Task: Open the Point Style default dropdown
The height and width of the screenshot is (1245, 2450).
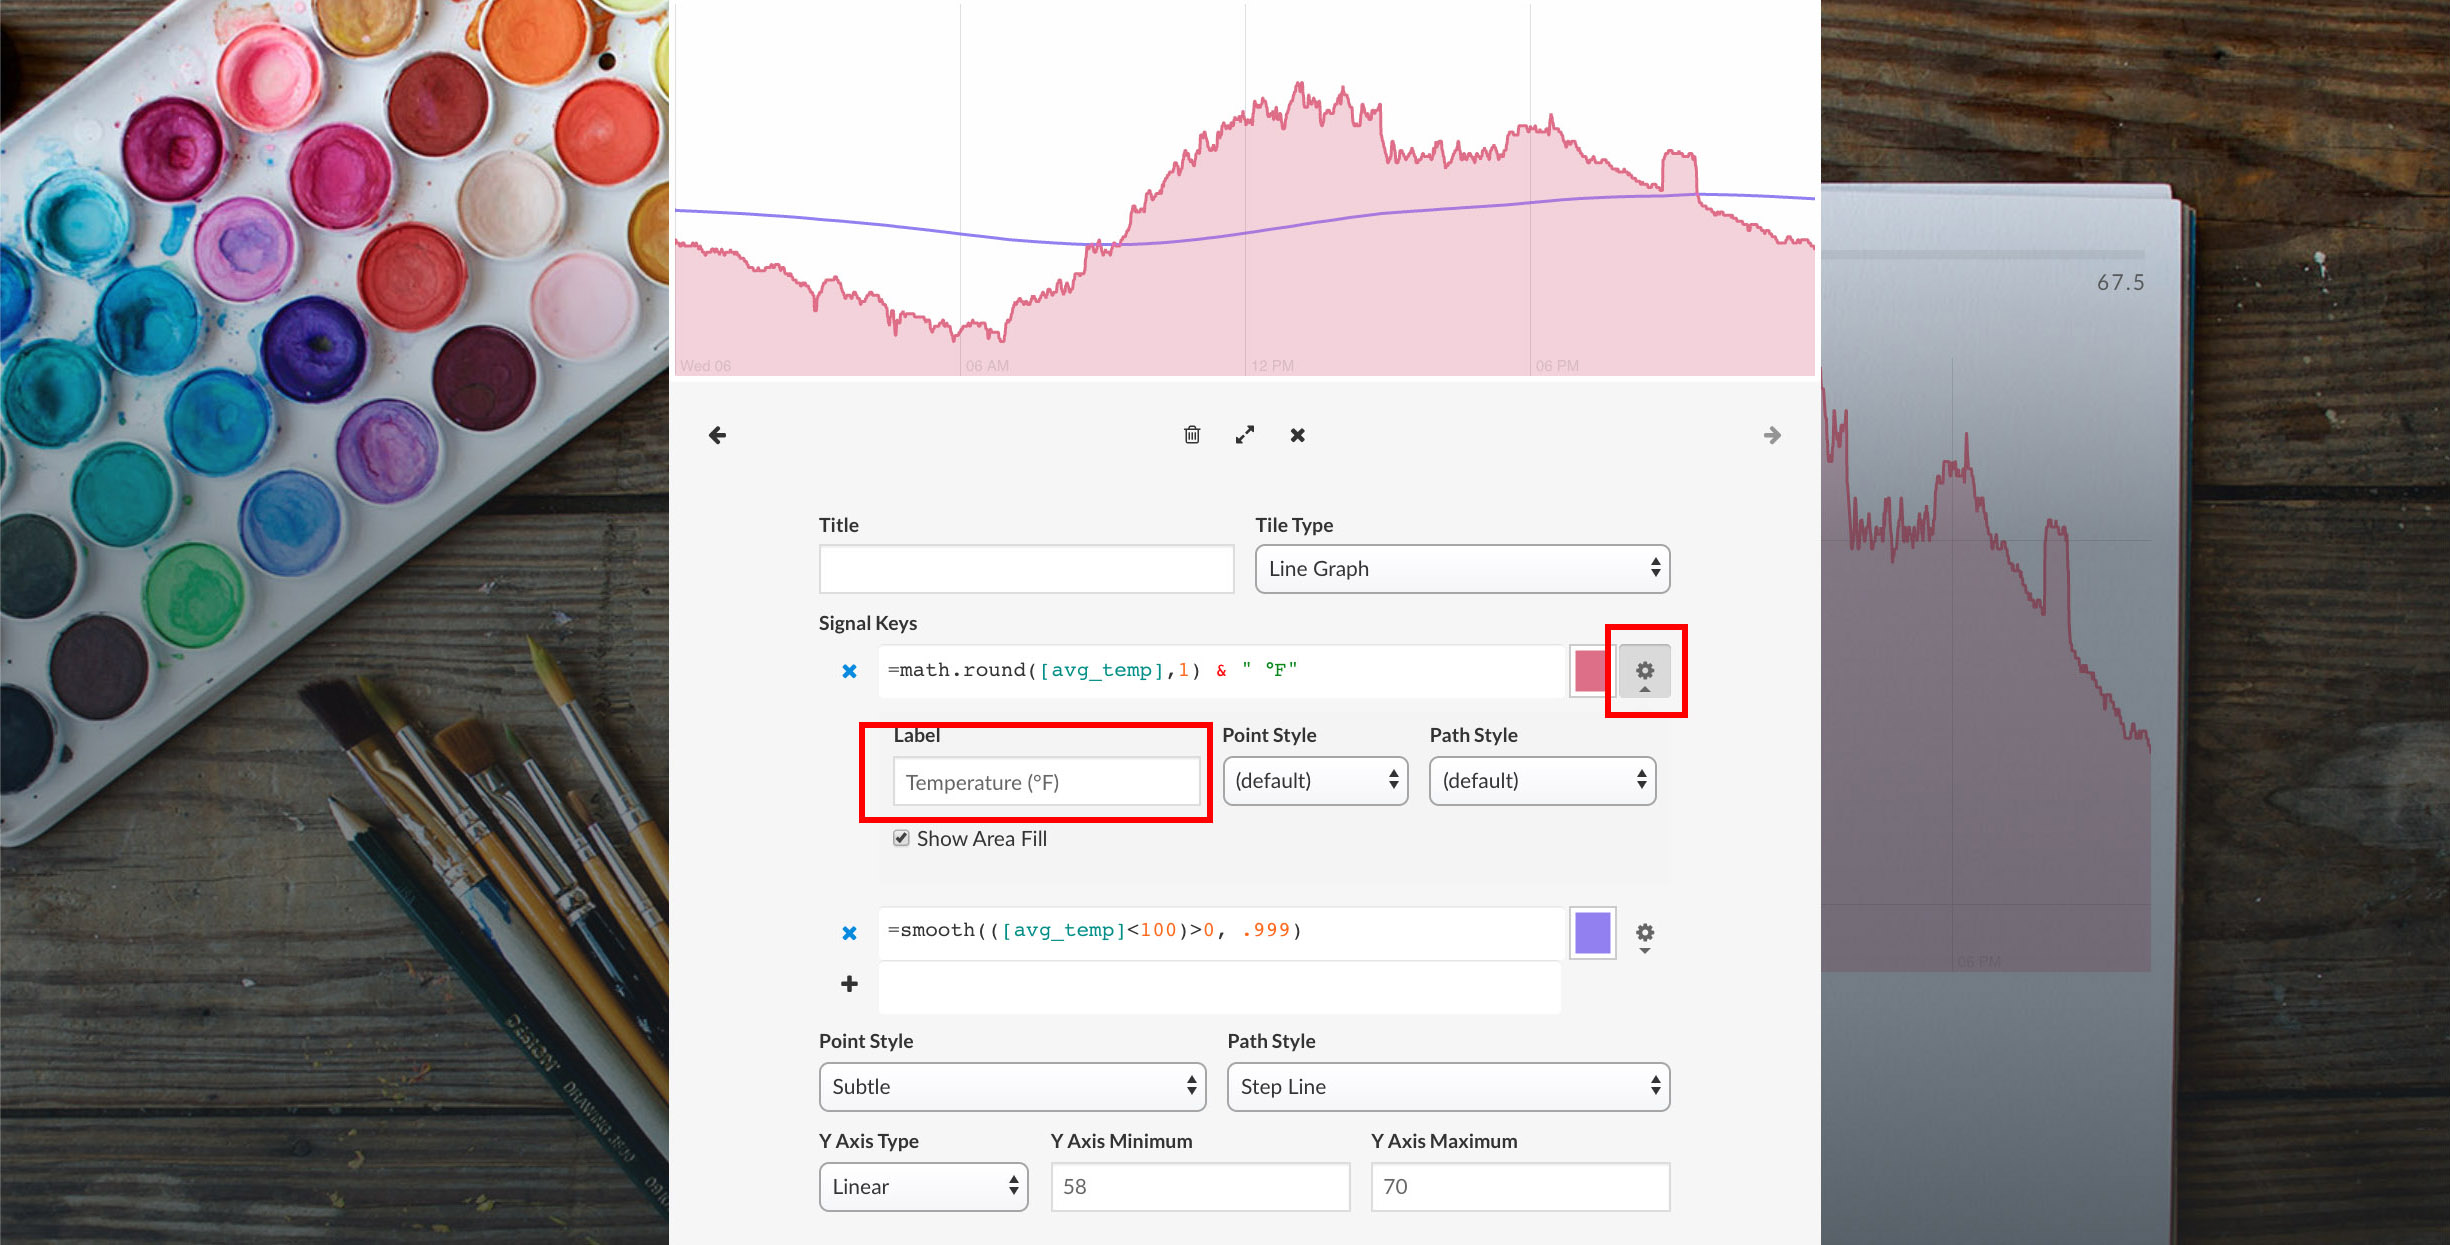Action: point(1315,781)
